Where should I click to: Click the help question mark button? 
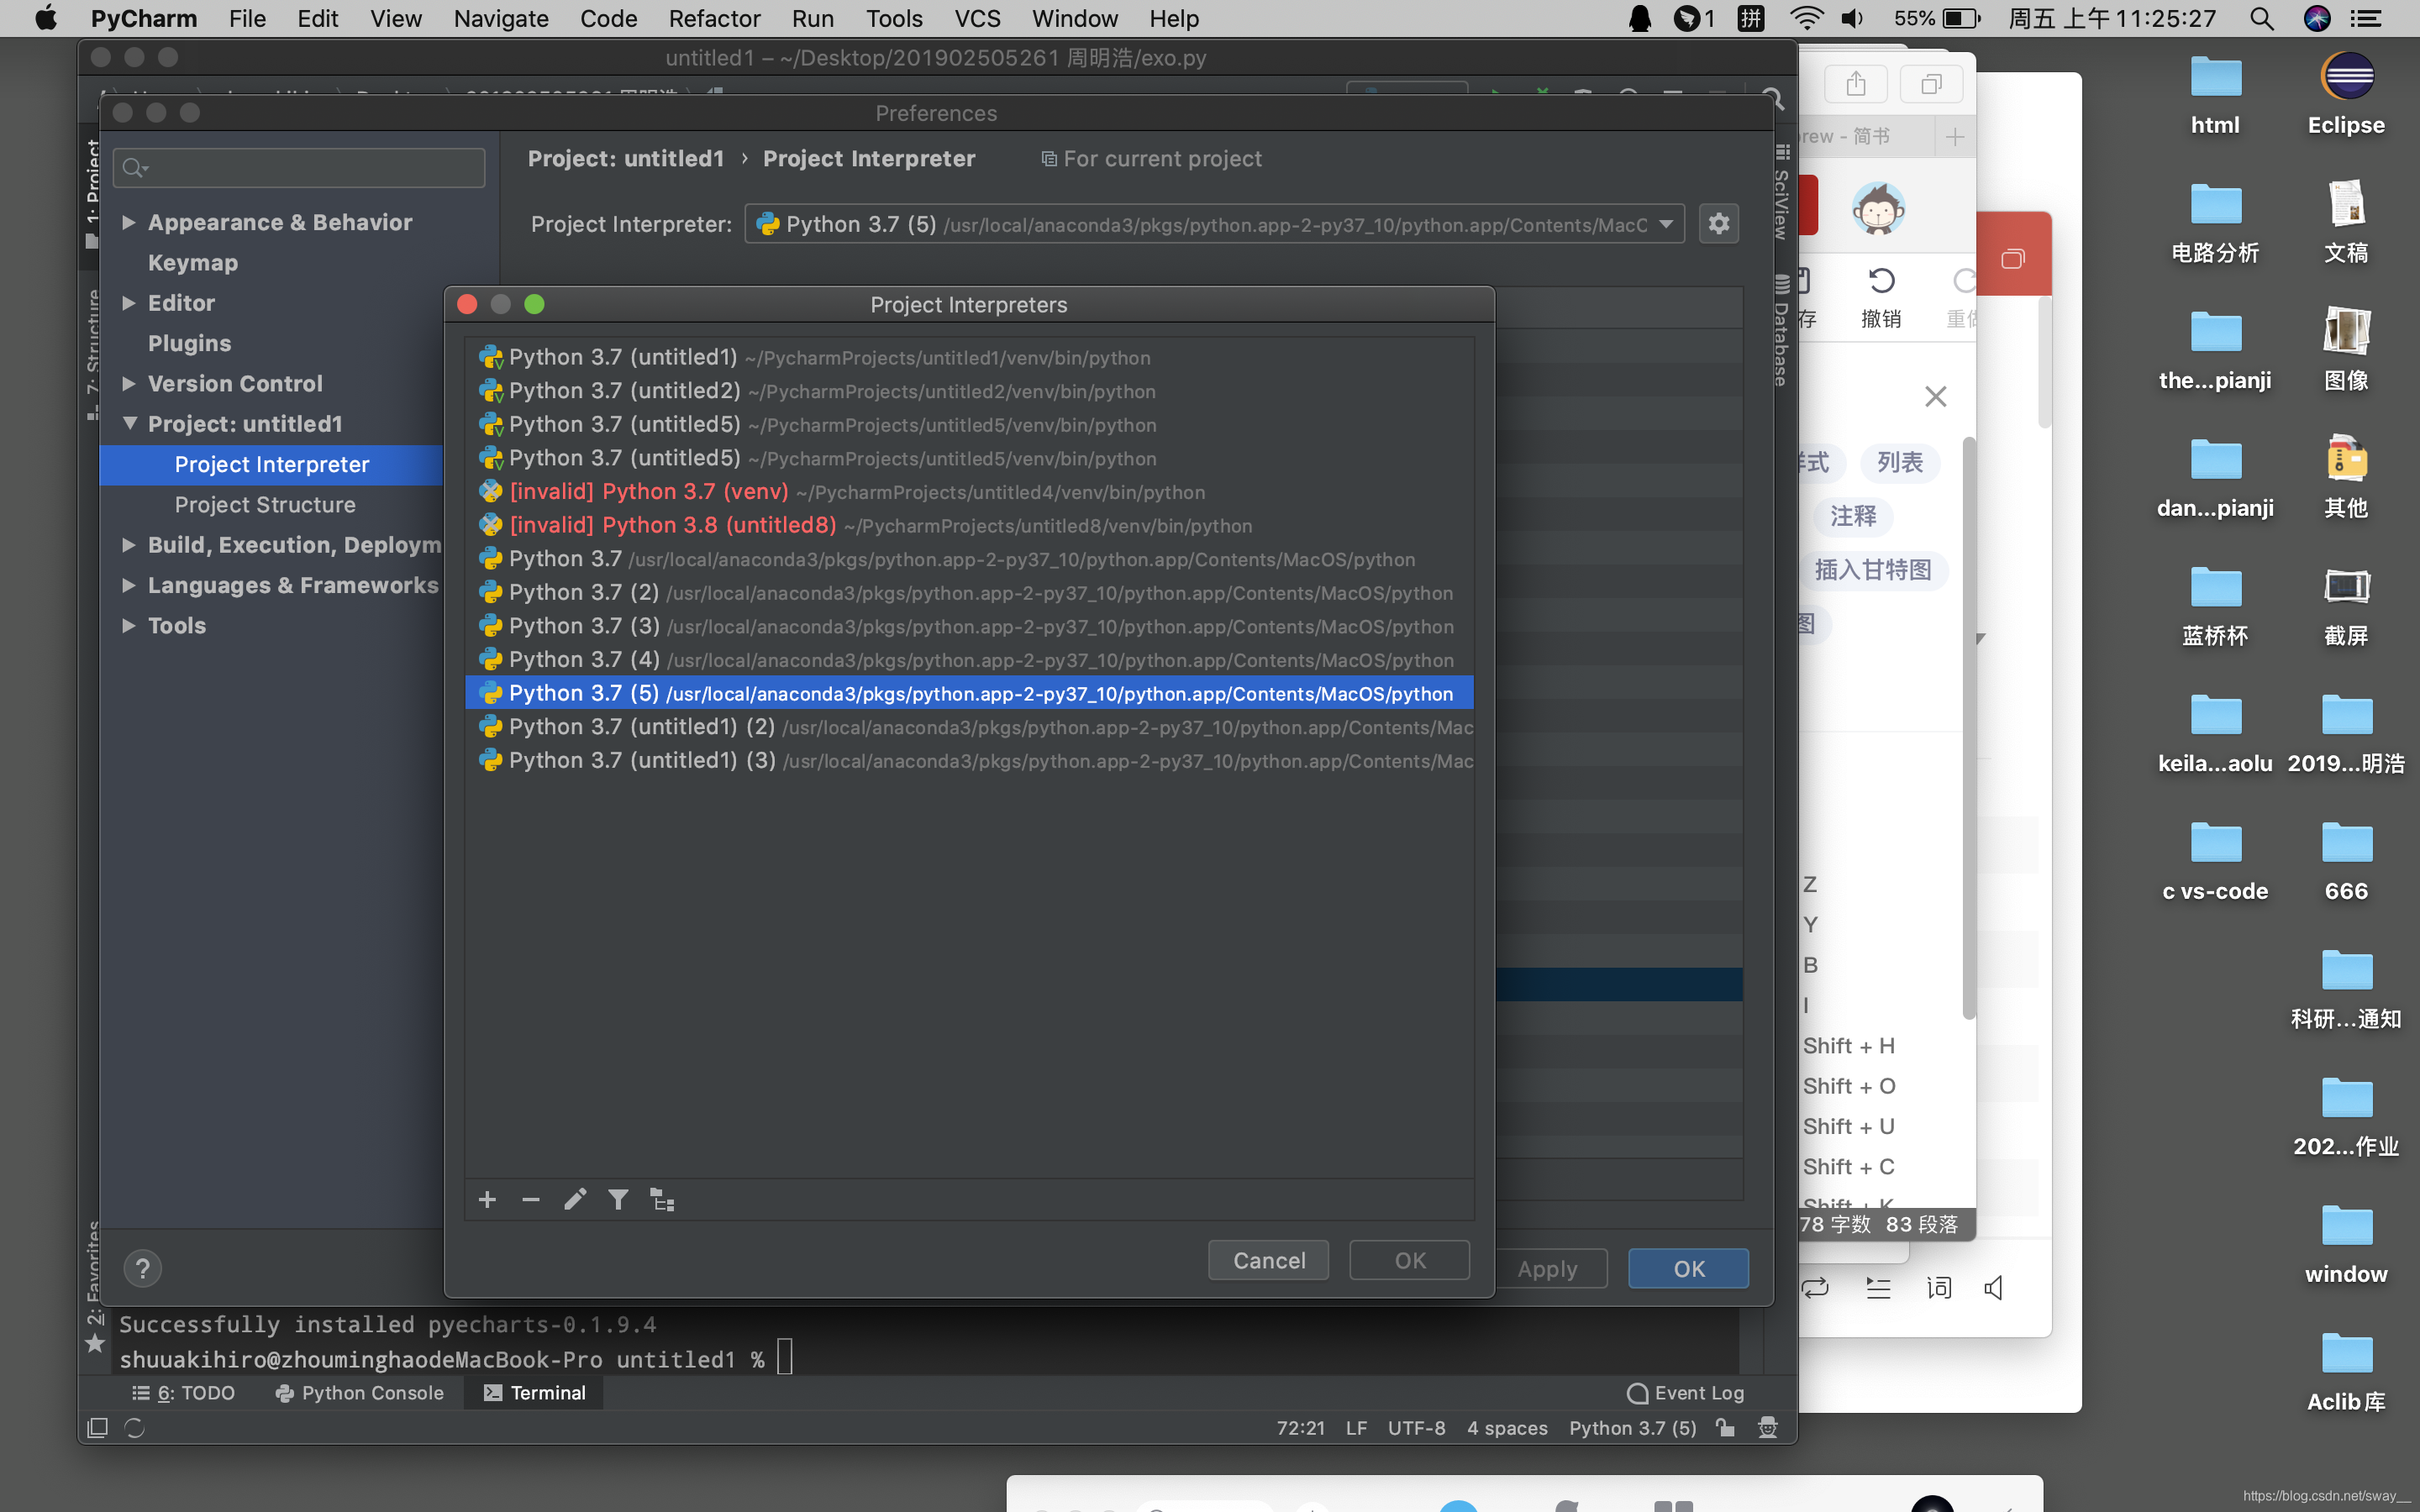pyautogui.click(x=142, y=1269)
